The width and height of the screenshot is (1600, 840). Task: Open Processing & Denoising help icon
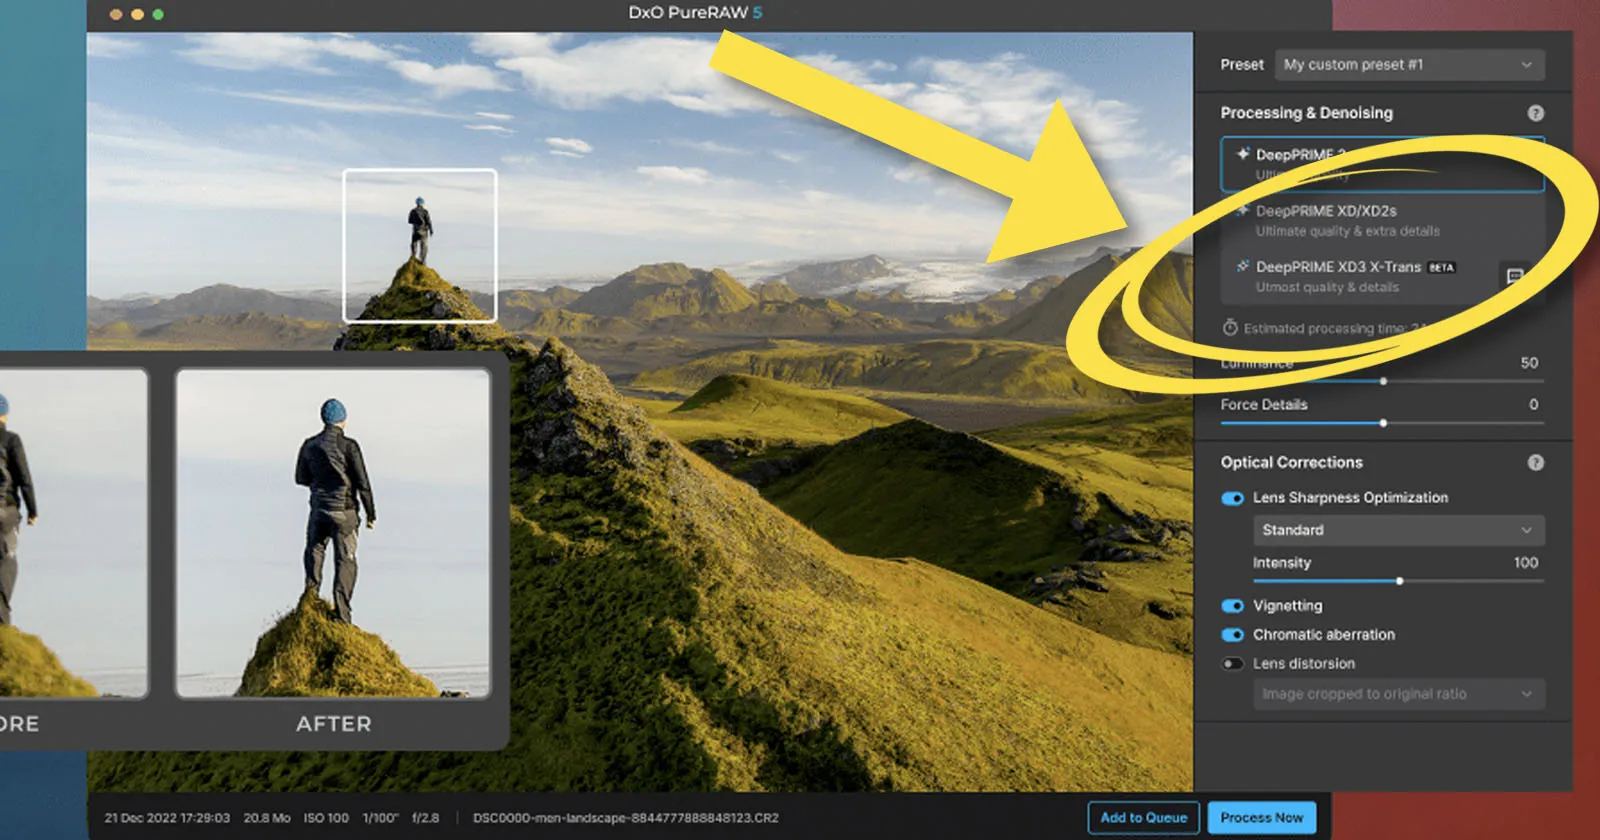click(x=1536, y=113)
